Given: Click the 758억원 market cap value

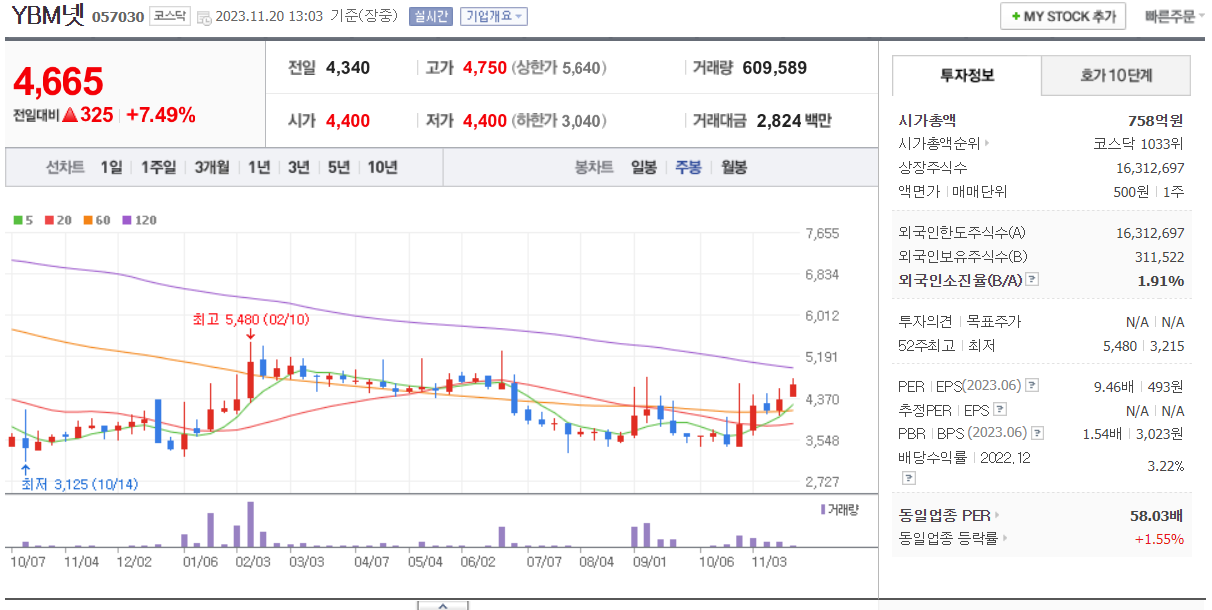Looking at the screenshot, I should click(1155, 120).
